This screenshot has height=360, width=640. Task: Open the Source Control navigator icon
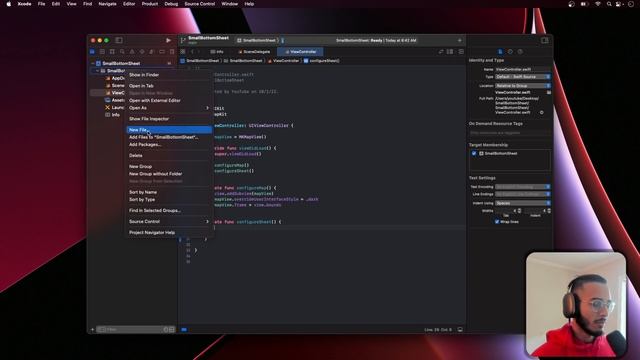pyautogui.click(x=102, y=52)
